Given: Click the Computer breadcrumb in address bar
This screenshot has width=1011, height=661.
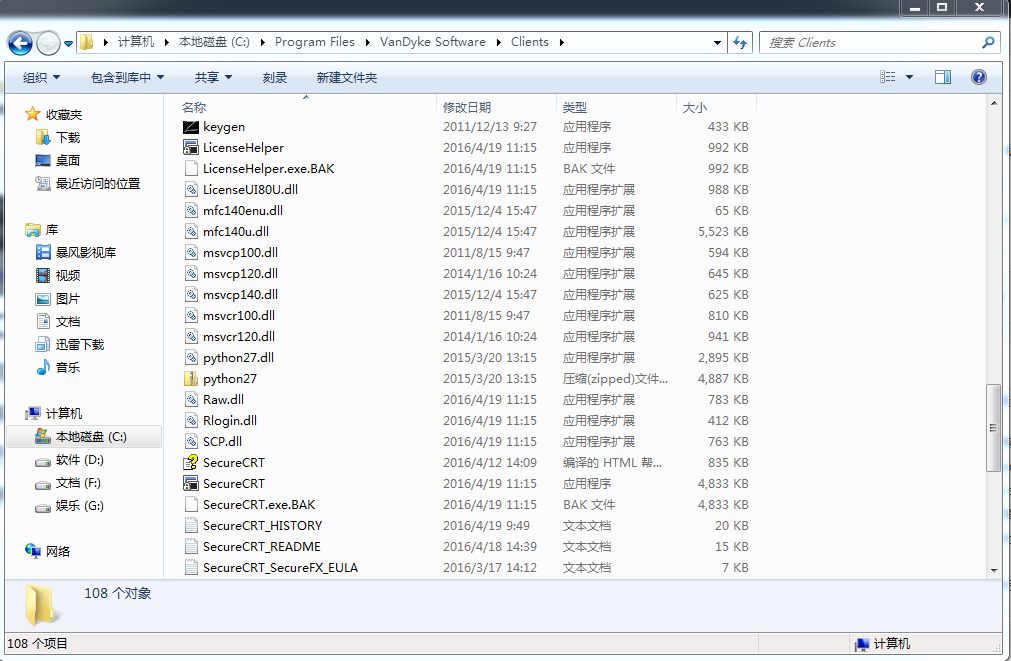Looking at the screenshot, I should coord(136,42).
